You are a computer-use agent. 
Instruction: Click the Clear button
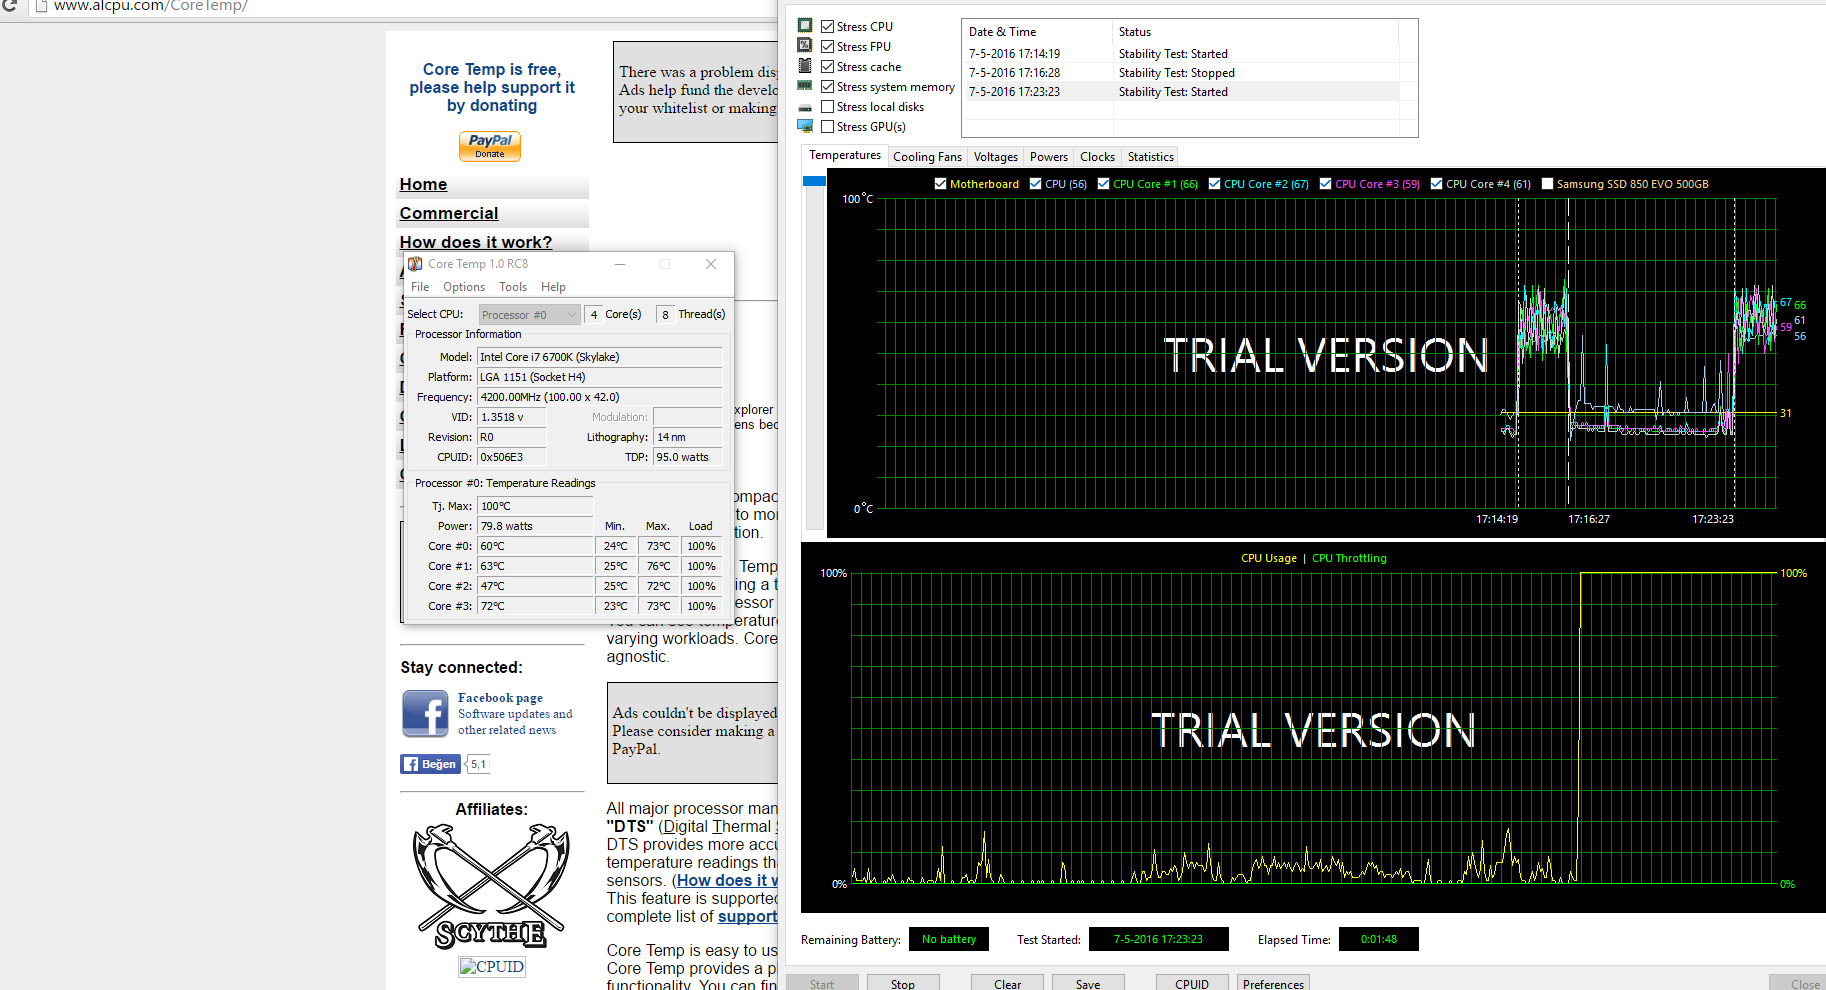(x=1008, y=983)
